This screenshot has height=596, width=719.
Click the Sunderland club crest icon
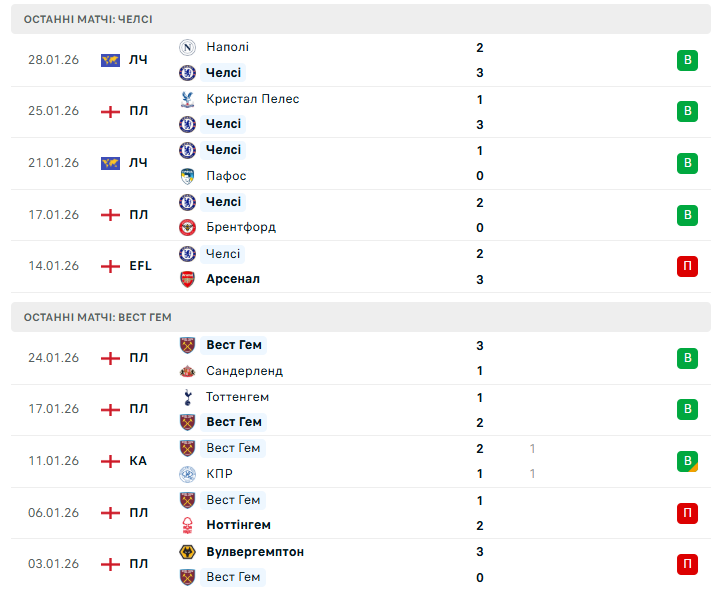click(x=187, y=371)
